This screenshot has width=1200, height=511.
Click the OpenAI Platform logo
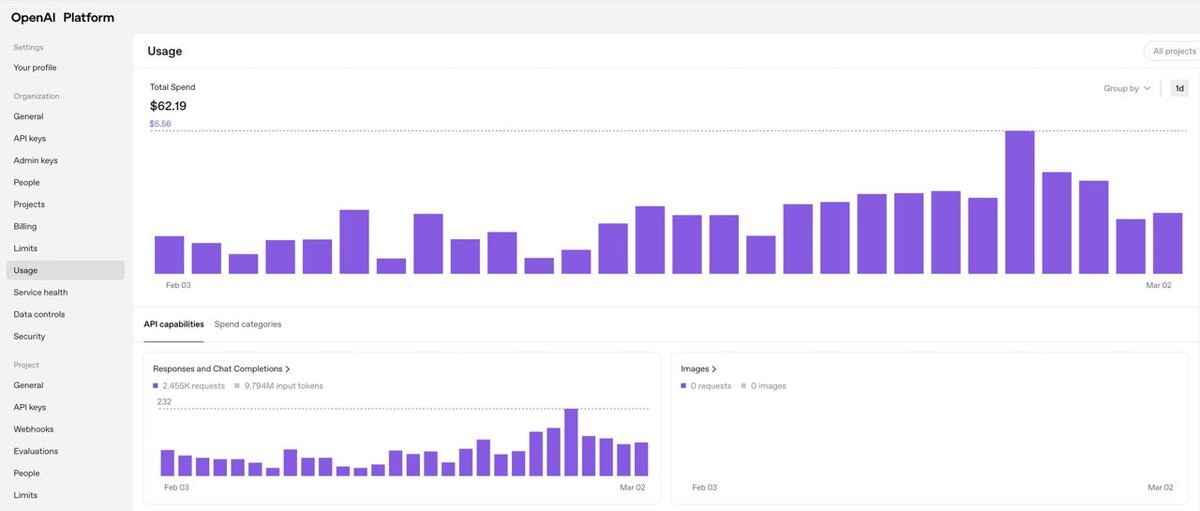pos(62,17)
